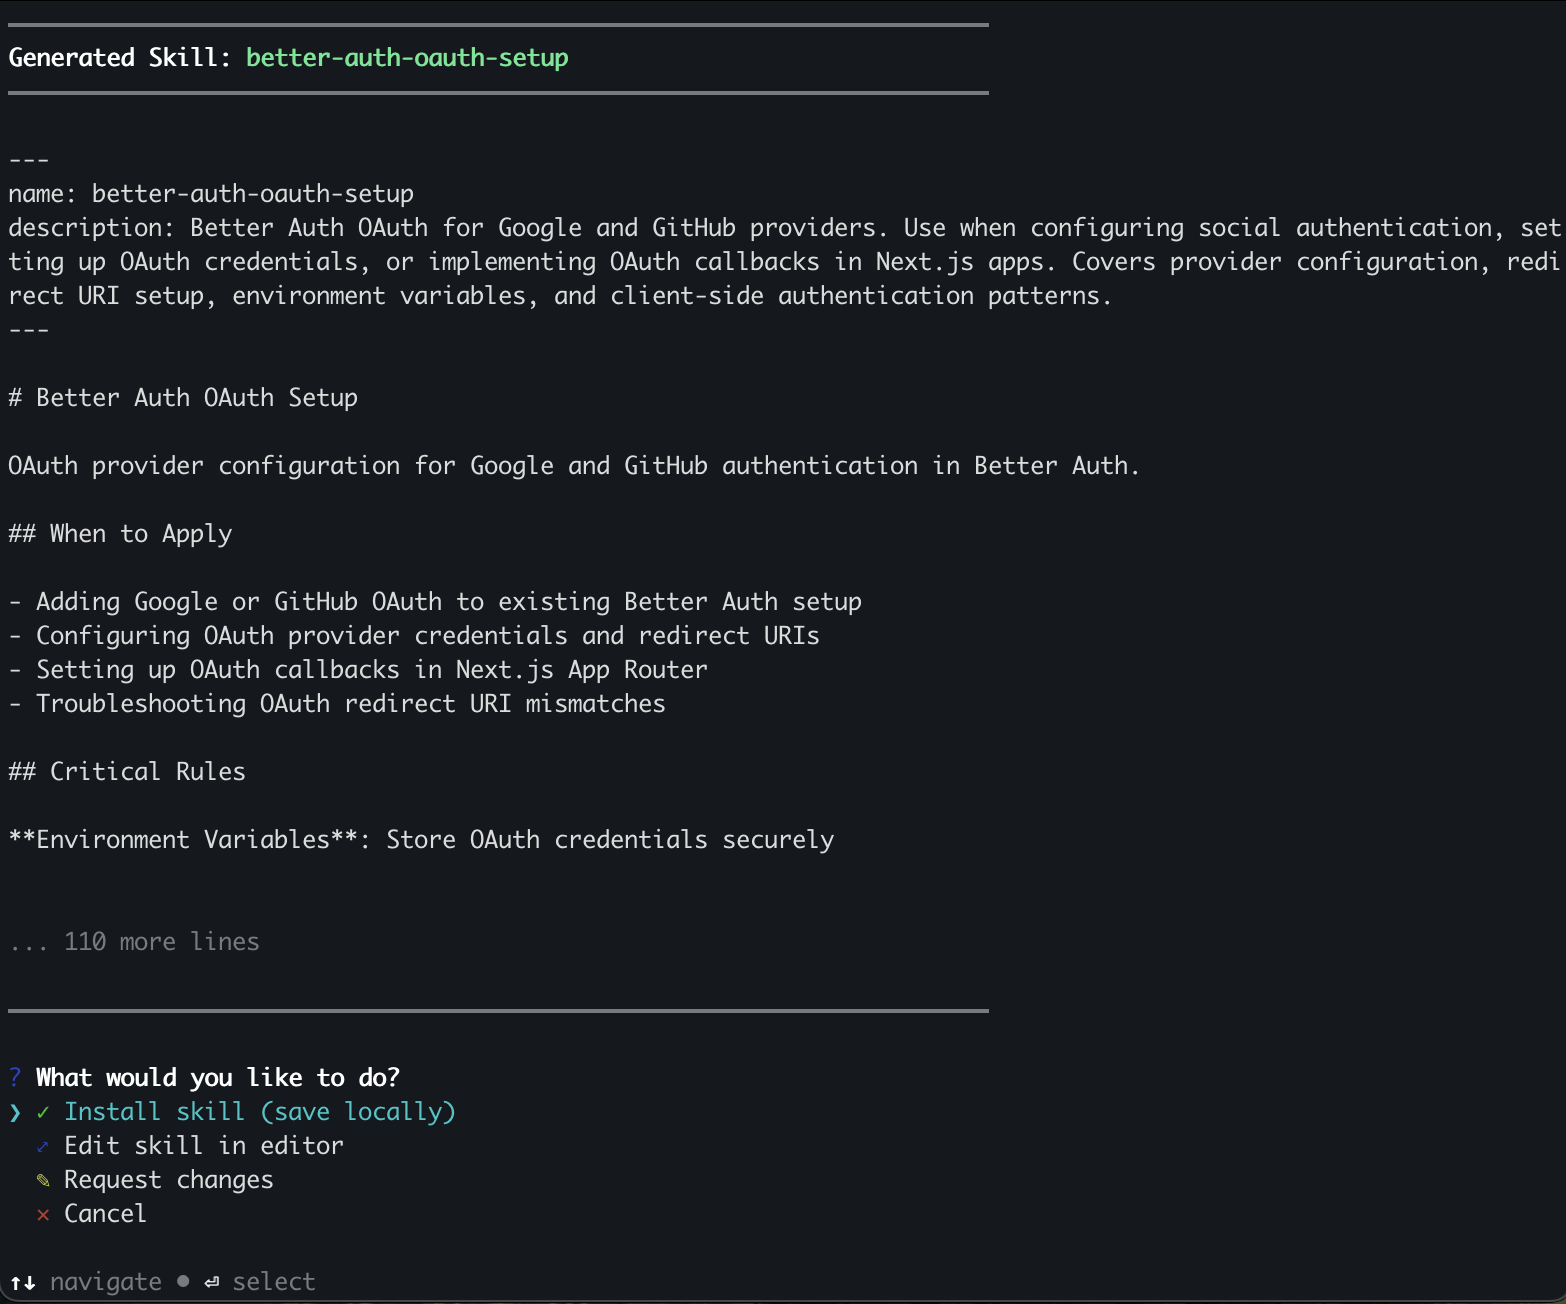The width and height of the screenshot is (1566, 1304).
Task: Click the green checkmark icon beside Install skill
Action: pos(41,1111)
